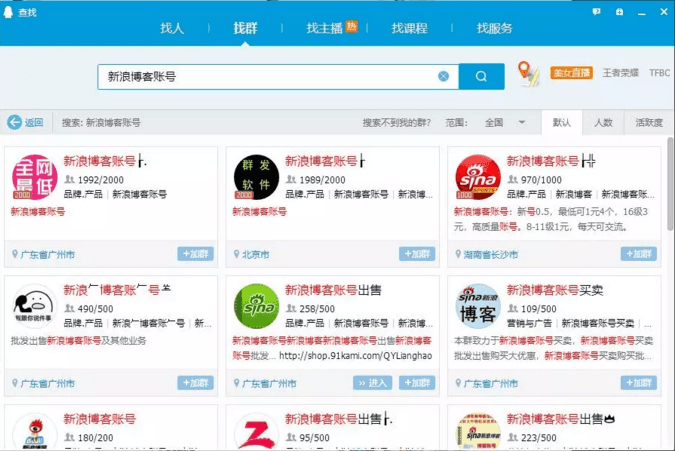Click 营销与广告 category tag
This screenshot has width=675, height=452.
pyautogui.click(x=529, y=323)
